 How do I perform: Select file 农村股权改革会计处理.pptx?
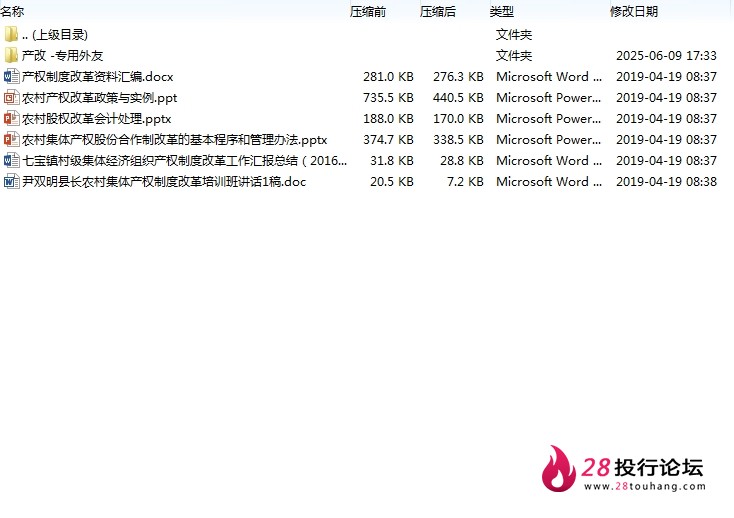[96, 119]
